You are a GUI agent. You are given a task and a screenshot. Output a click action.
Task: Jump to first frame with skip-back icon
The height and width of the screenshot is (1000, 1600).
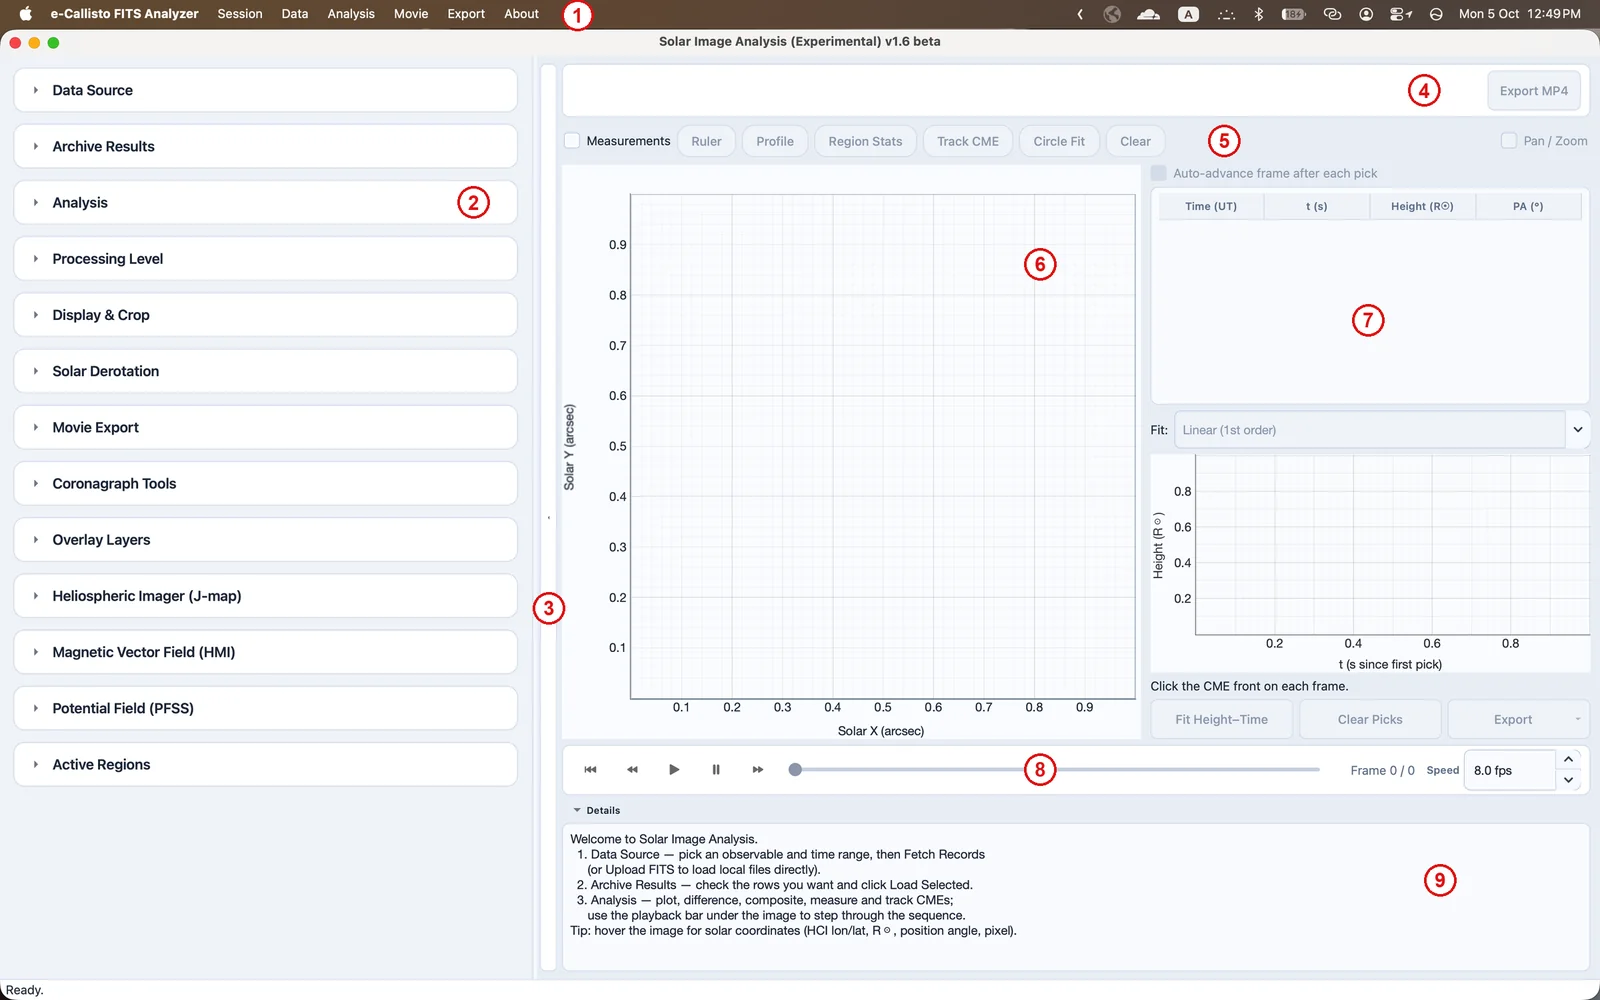pos(590,770)
